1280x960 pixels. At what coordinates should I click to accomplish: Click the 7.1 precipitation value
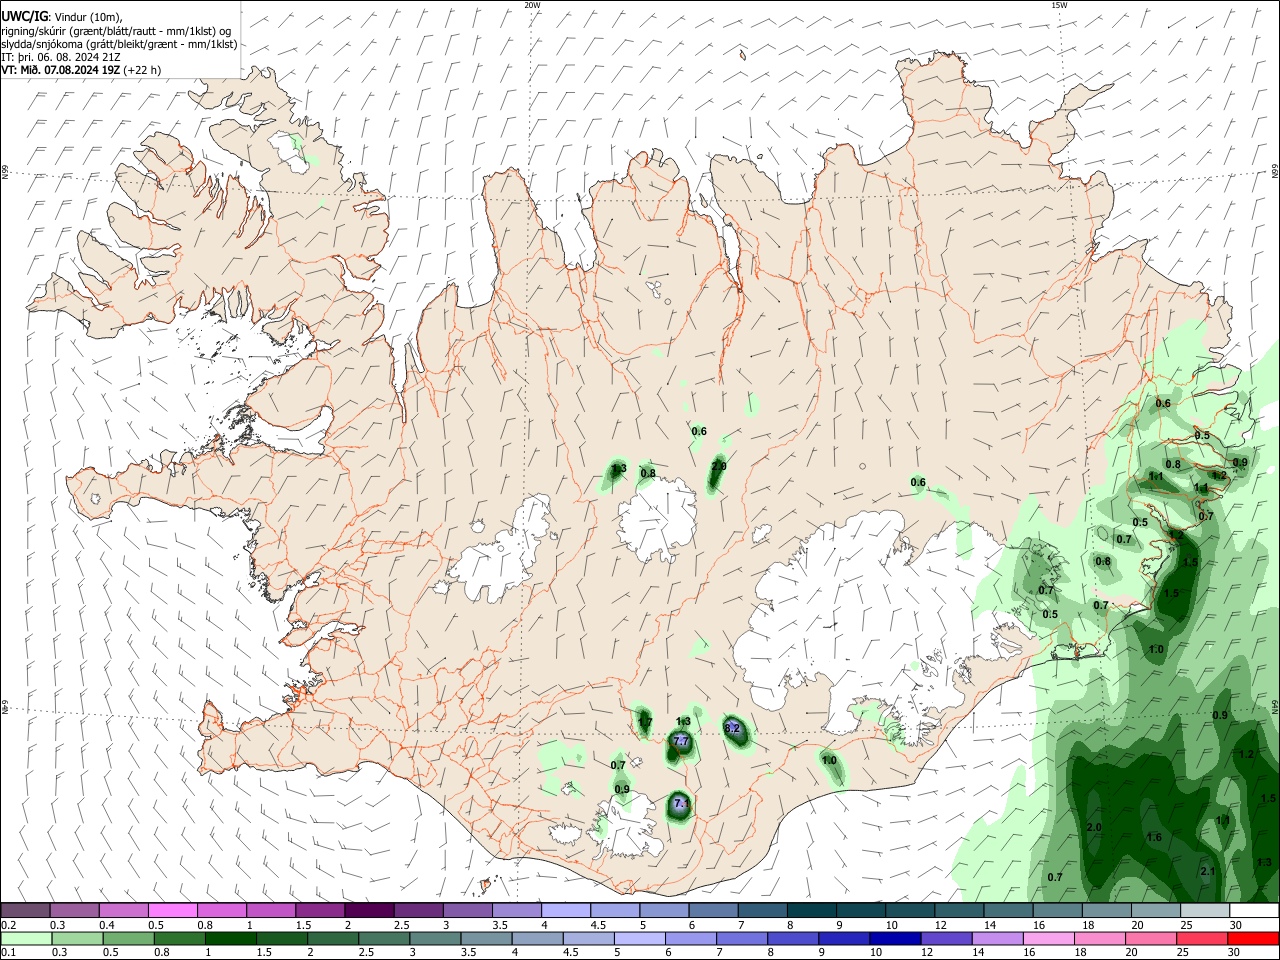click(681, 803)
